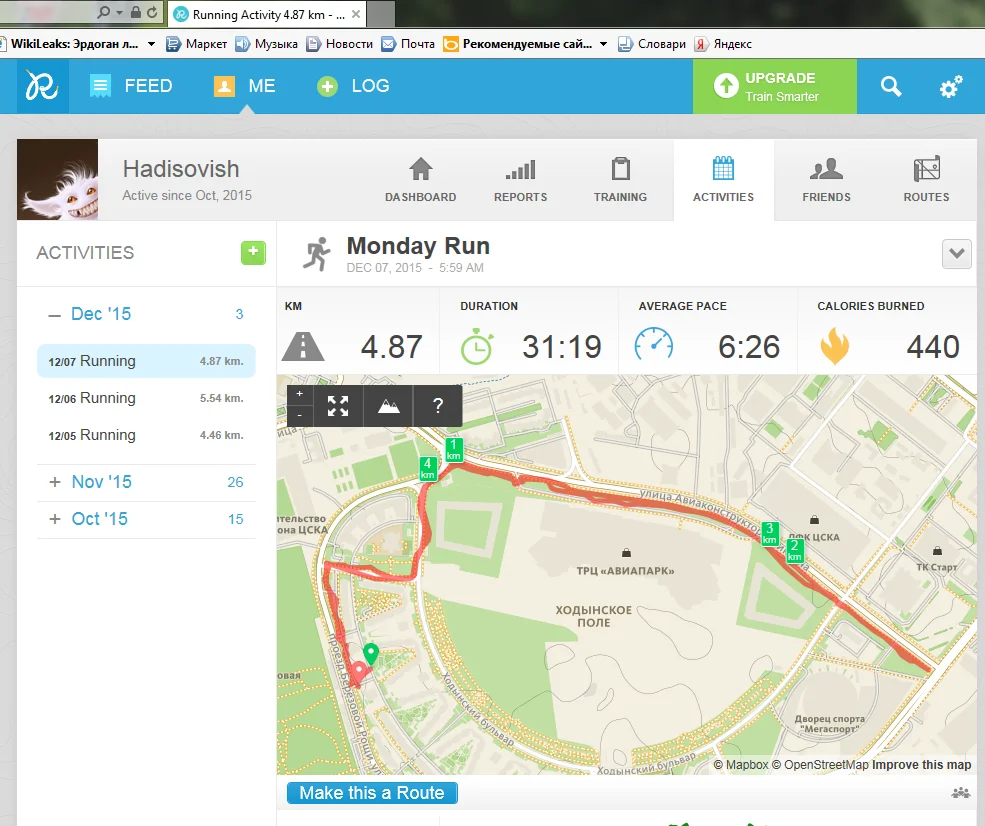Zoom in the map with plus
Screen dimensions: 985x826
coord(300,394)
